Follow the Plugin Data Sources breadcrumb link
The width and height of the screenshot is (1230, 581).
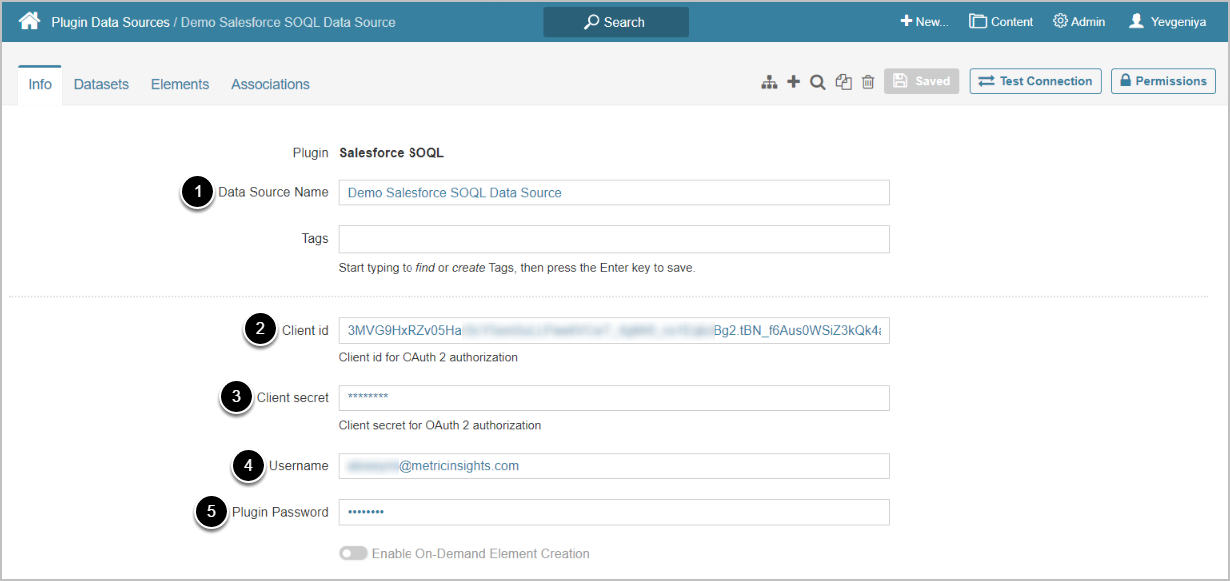110,22
